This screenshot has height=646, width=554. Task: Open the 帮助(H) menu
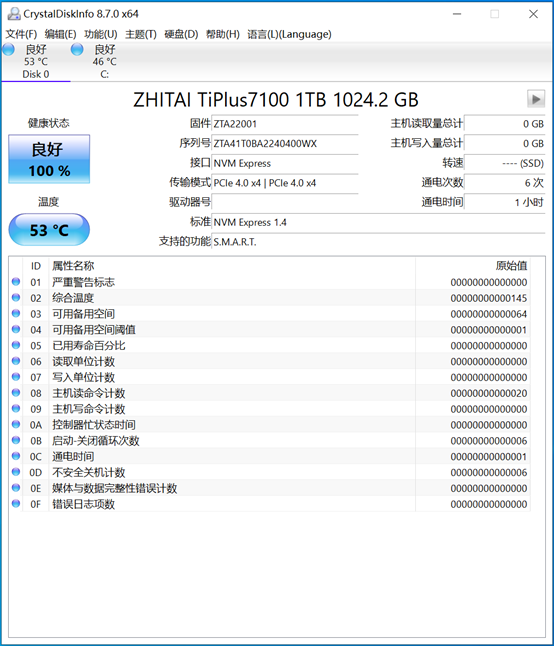(x=223, y=34)
